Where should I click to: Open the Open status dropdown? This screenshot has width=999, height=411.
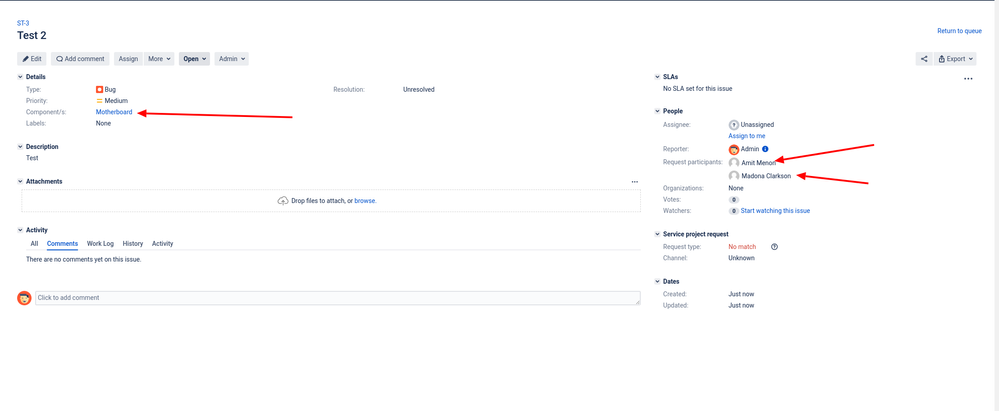tap(194, 59)
